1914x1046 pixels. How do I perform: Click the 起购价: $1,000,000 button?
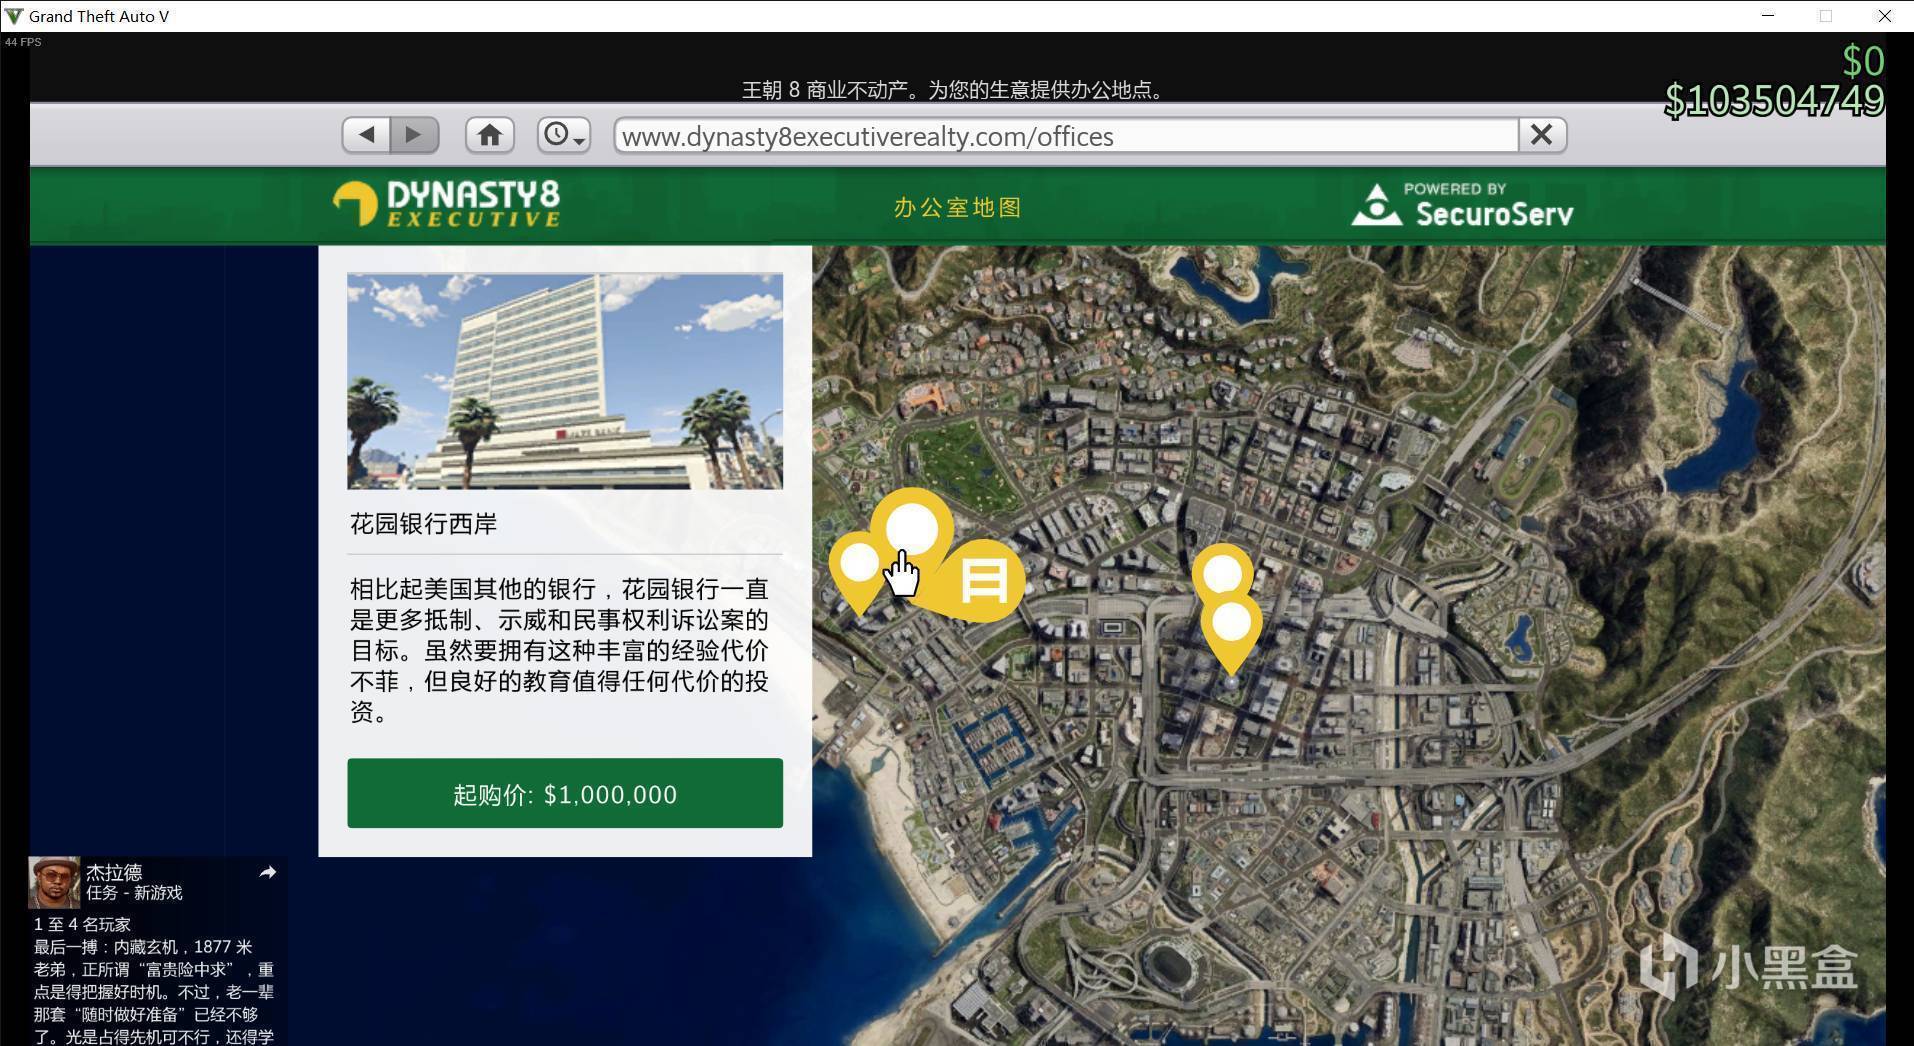(565, 793)
